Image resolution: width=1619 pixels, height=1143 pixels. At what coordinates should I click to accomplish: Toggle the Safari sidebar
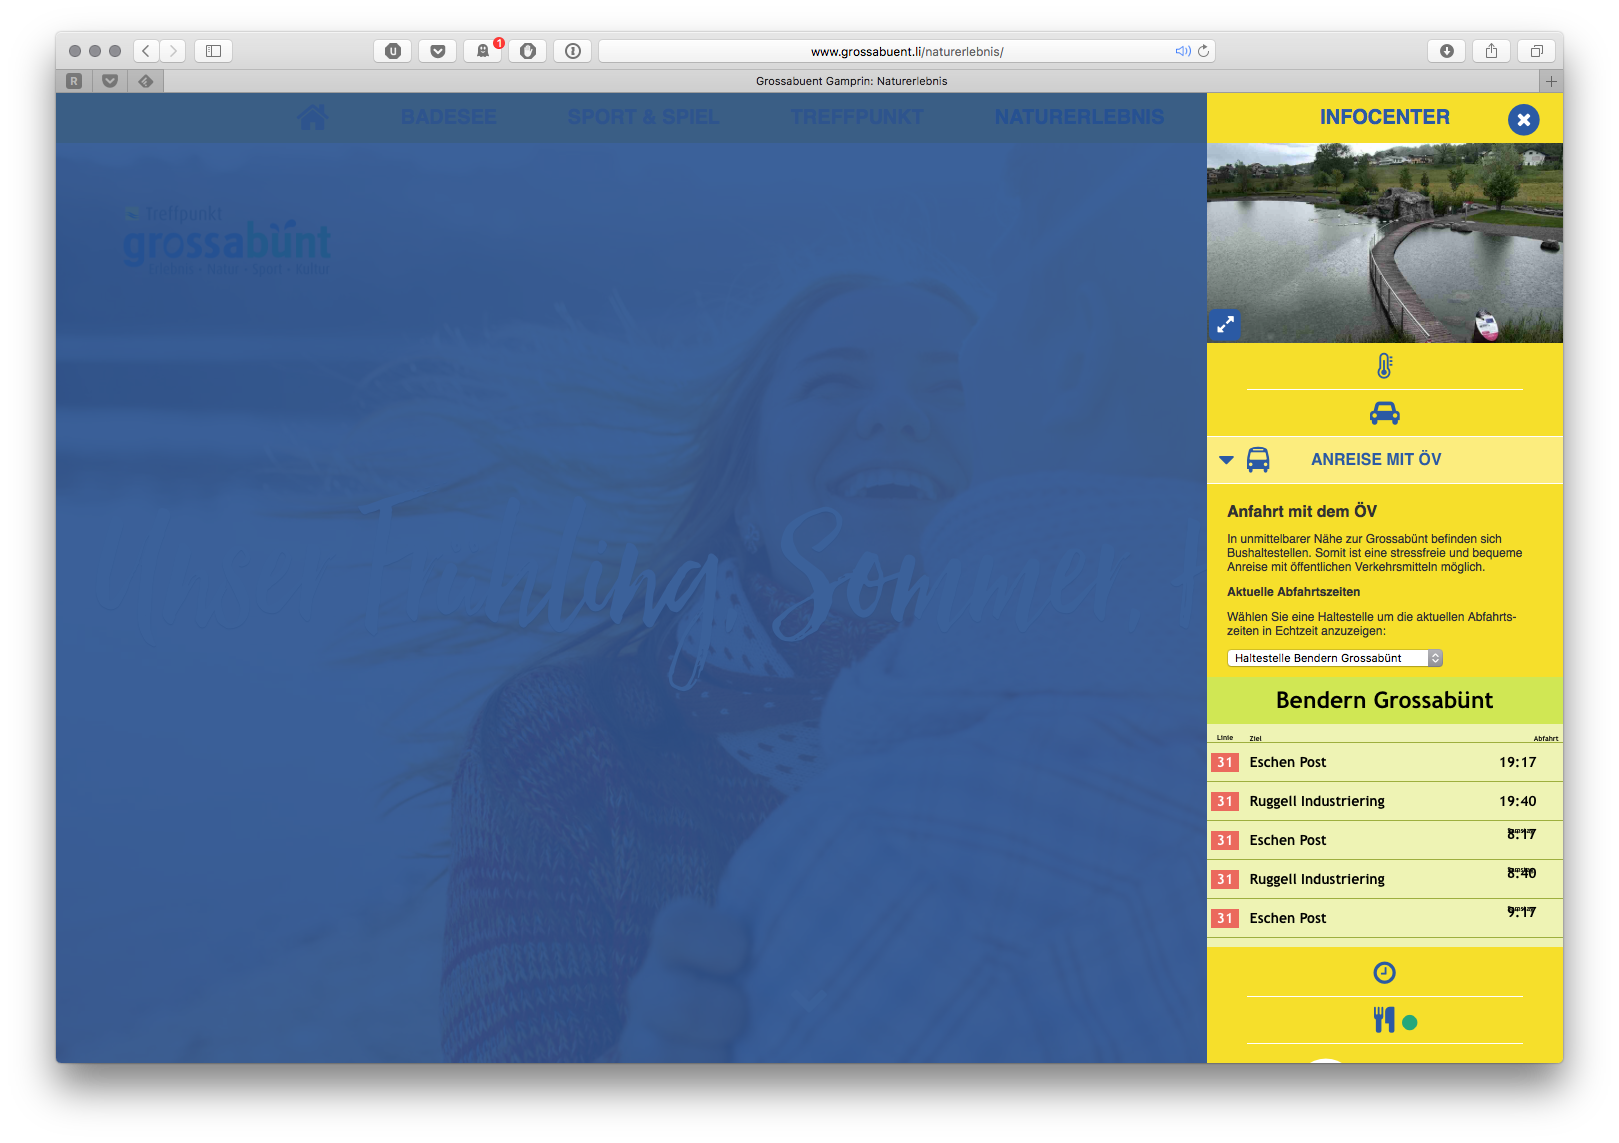tap(213, 51)
